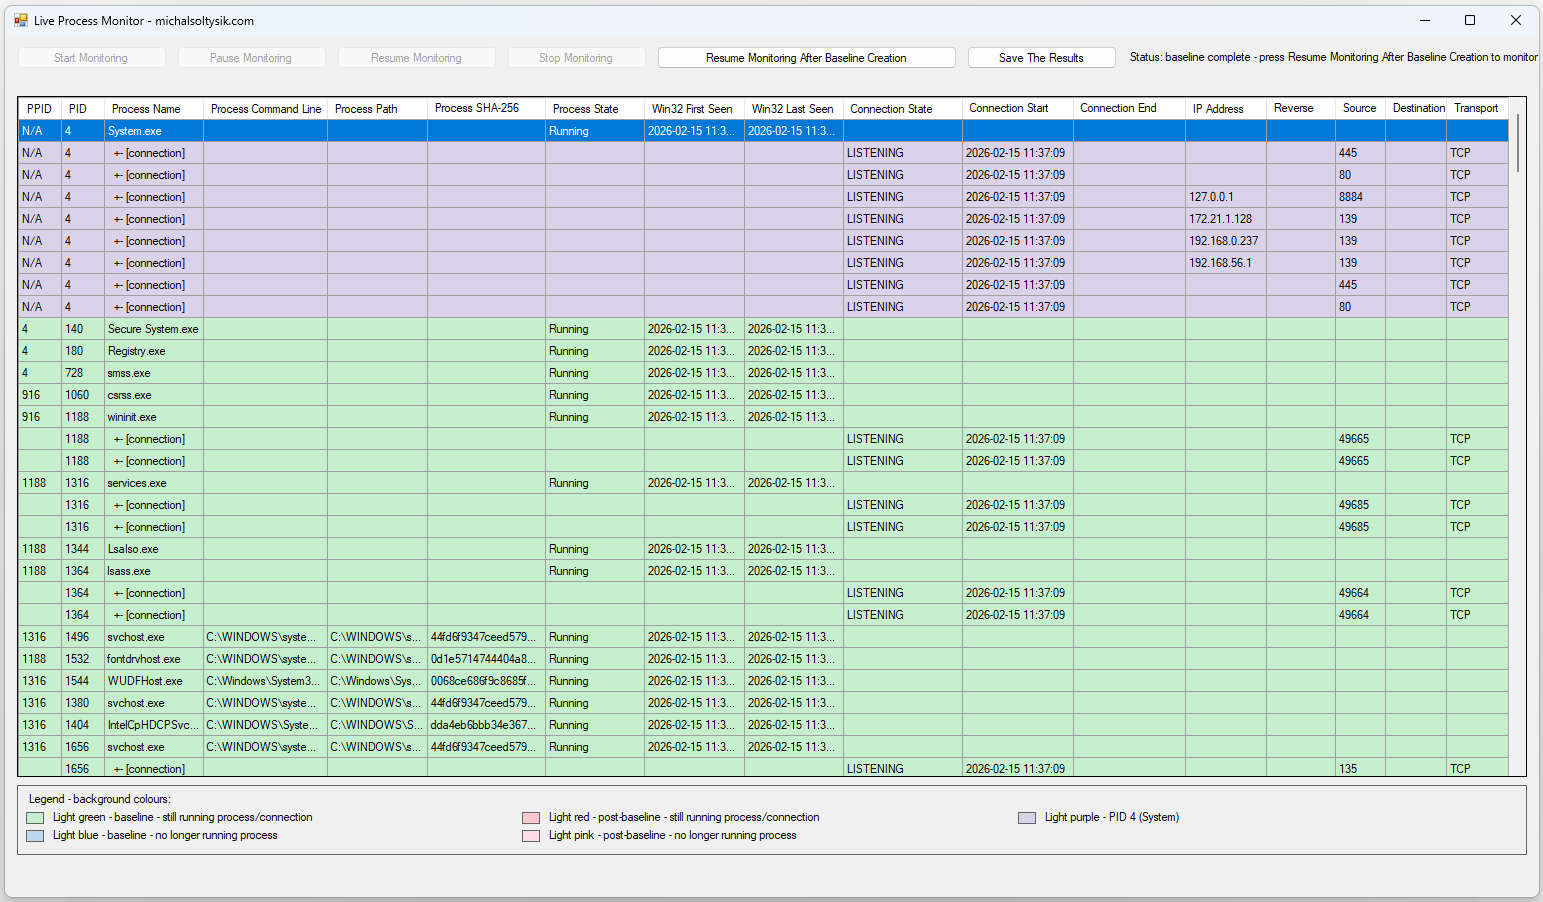Screen dimensions: 1543x902
Task: Click the PID column header
Action: click(78, 109)
